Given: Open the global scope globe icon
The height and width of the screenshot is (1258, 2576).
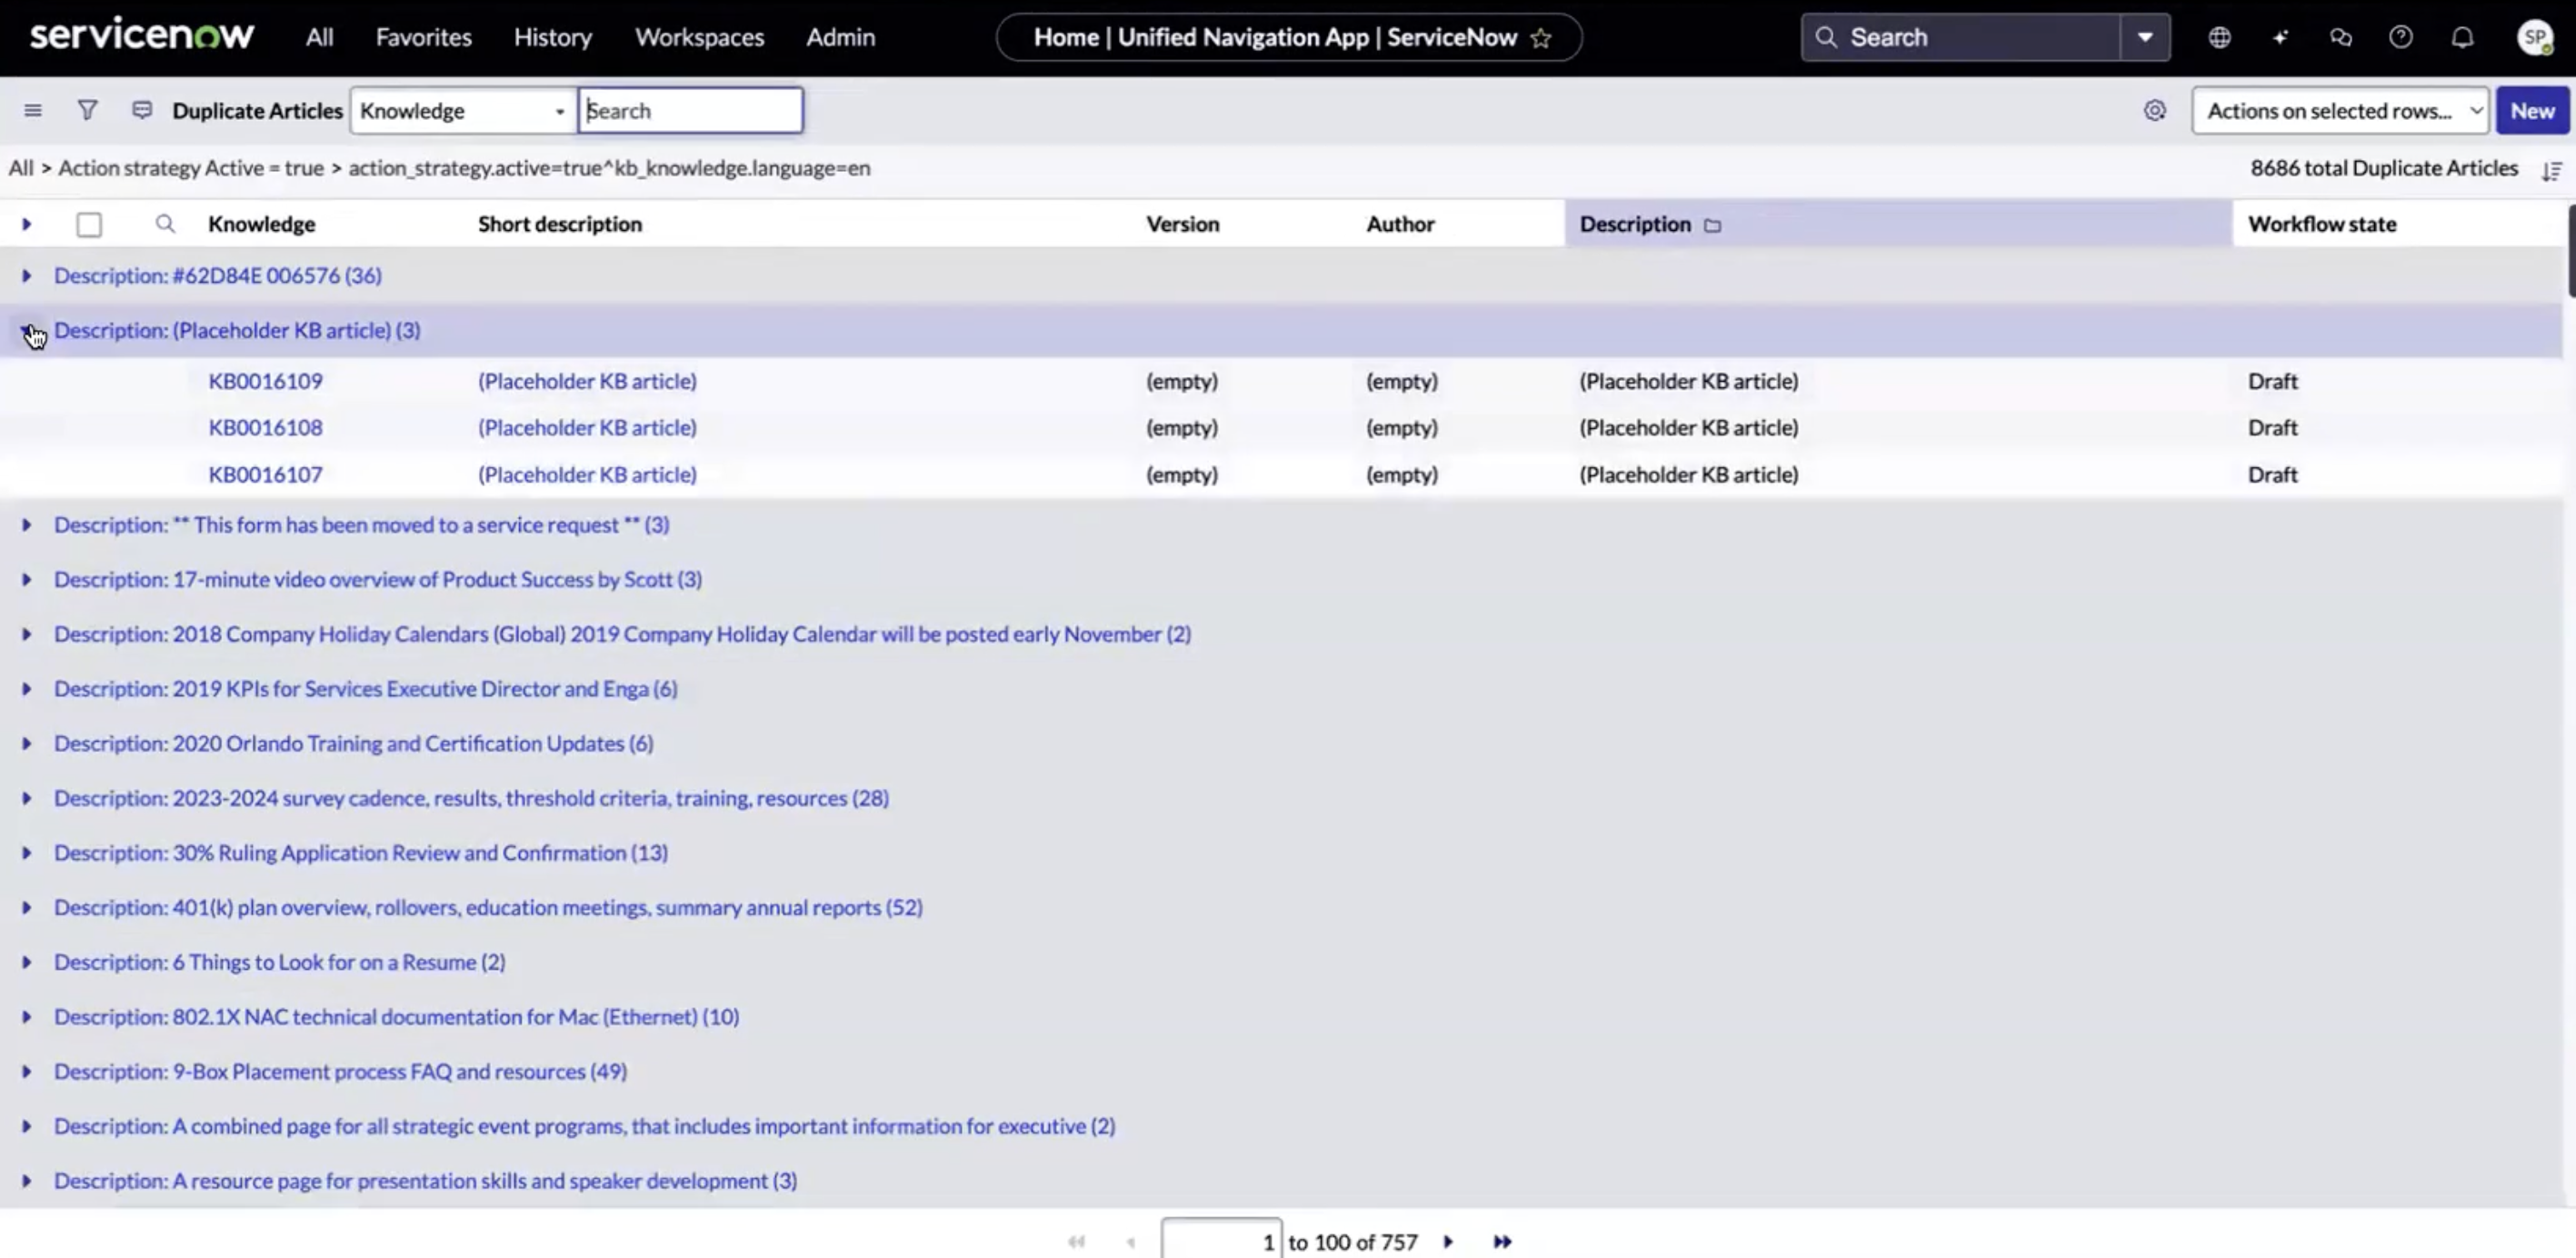Looking at the screenshot, I should (2219, 37).
